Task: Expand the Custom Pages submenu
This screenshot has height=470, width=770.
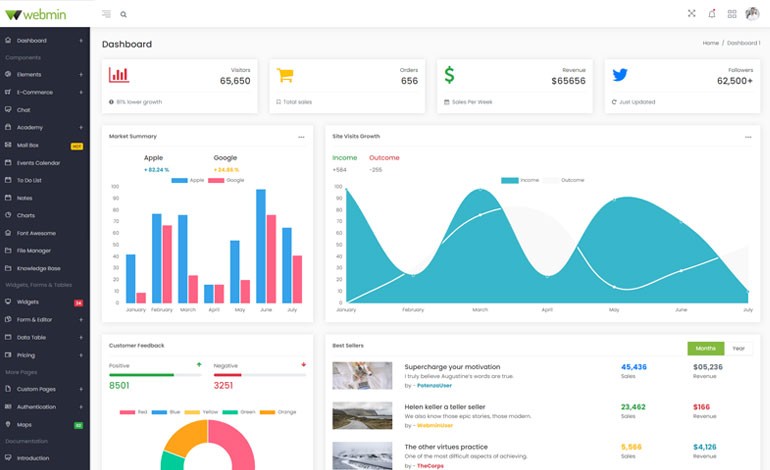Action: tap(81, 389)
